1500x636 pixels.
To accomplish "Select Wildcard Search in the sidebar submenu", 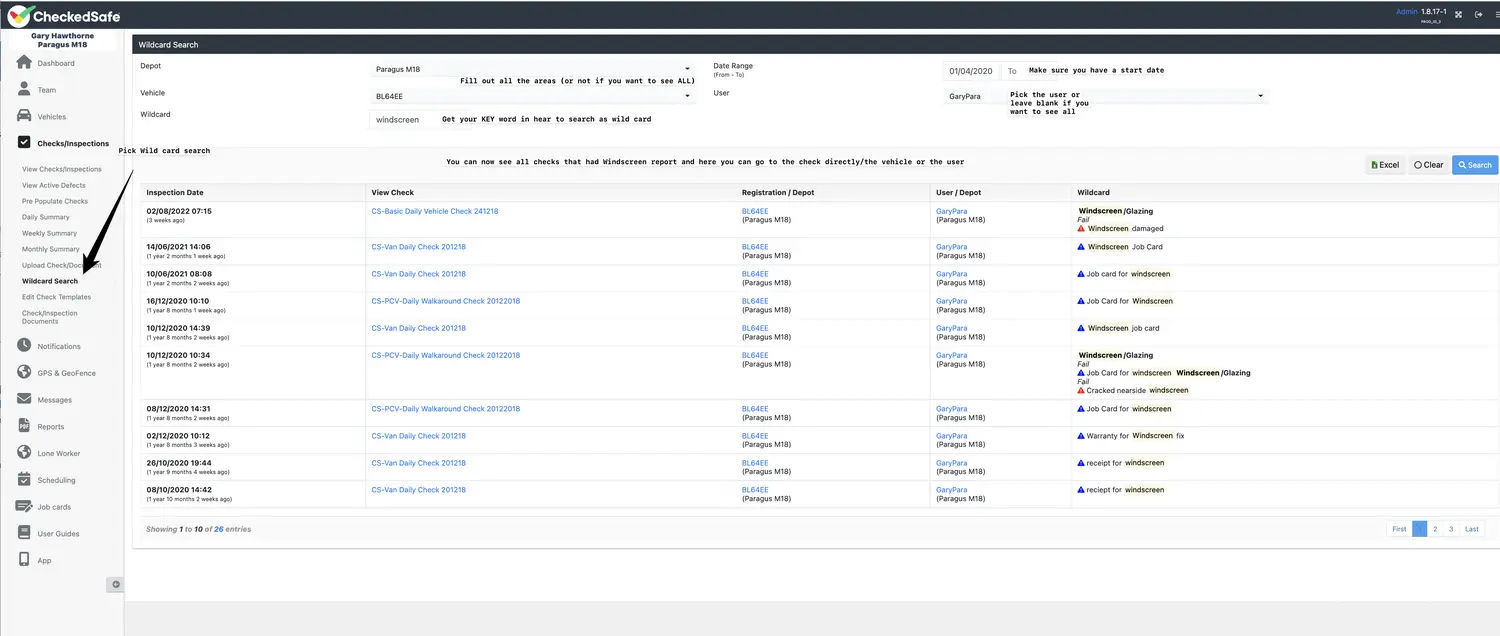I will tap(50, 281).
